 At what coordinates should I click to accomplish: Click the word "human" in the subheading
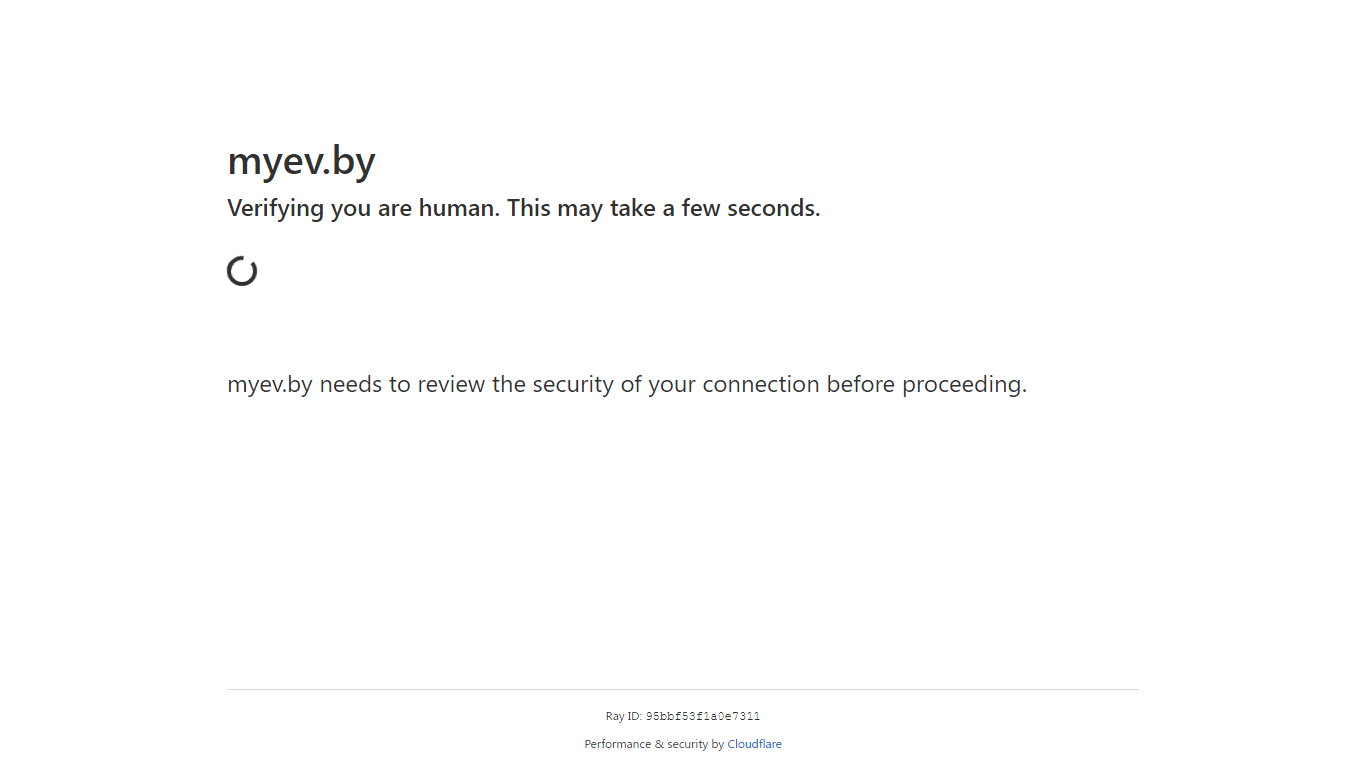(x=457, y=209)
